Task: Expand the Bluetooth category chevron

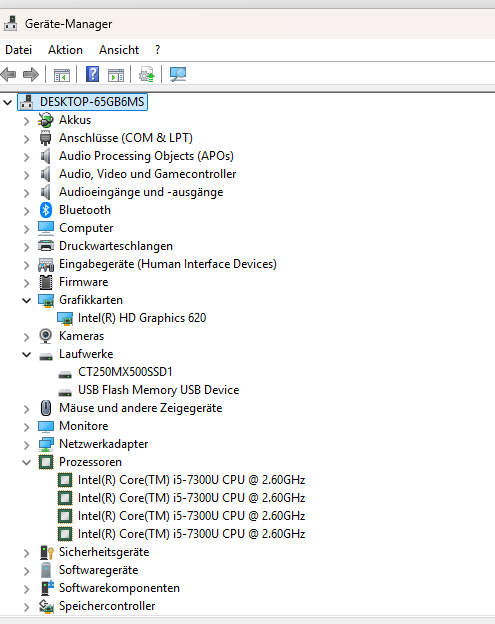Action: pos(26,211)
